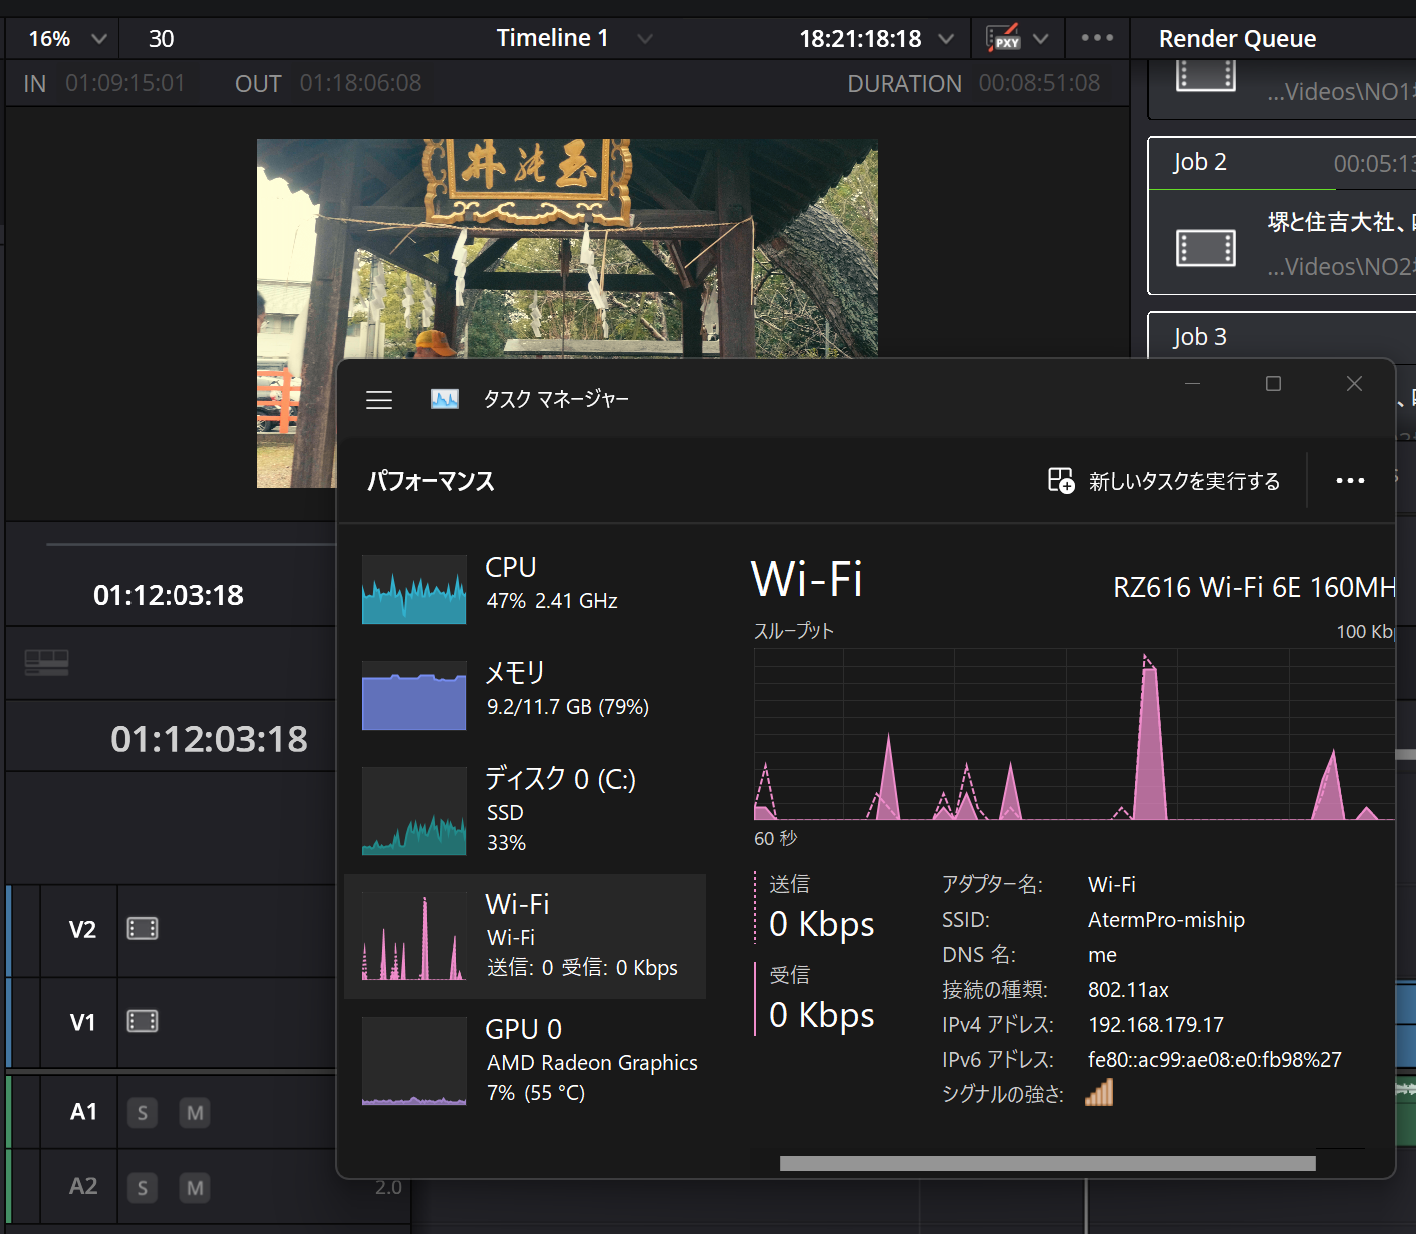The image size is (1416, 1234).
Task: Click the timeline view options icon
Action: tap(46, 662)
